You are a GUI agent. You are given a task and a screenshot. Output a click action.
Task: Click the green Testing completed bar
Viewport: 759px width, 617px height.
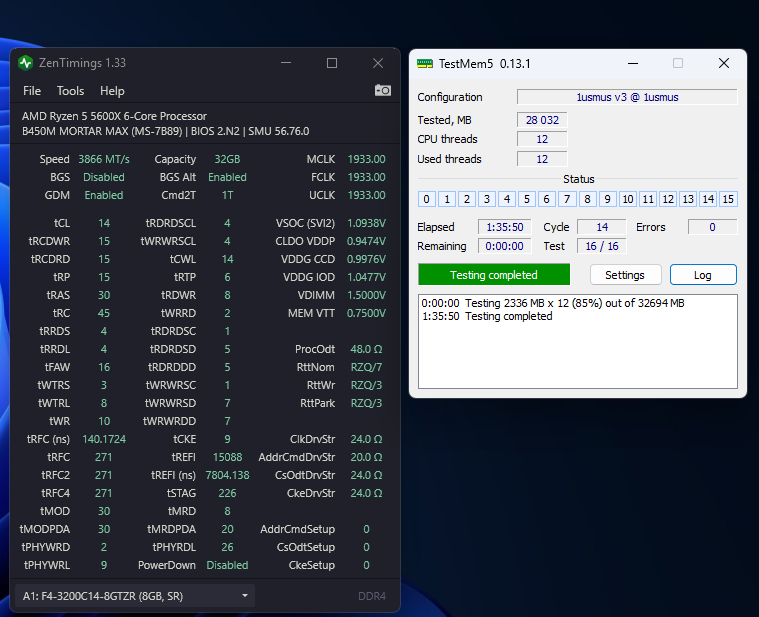pos(494,275)
